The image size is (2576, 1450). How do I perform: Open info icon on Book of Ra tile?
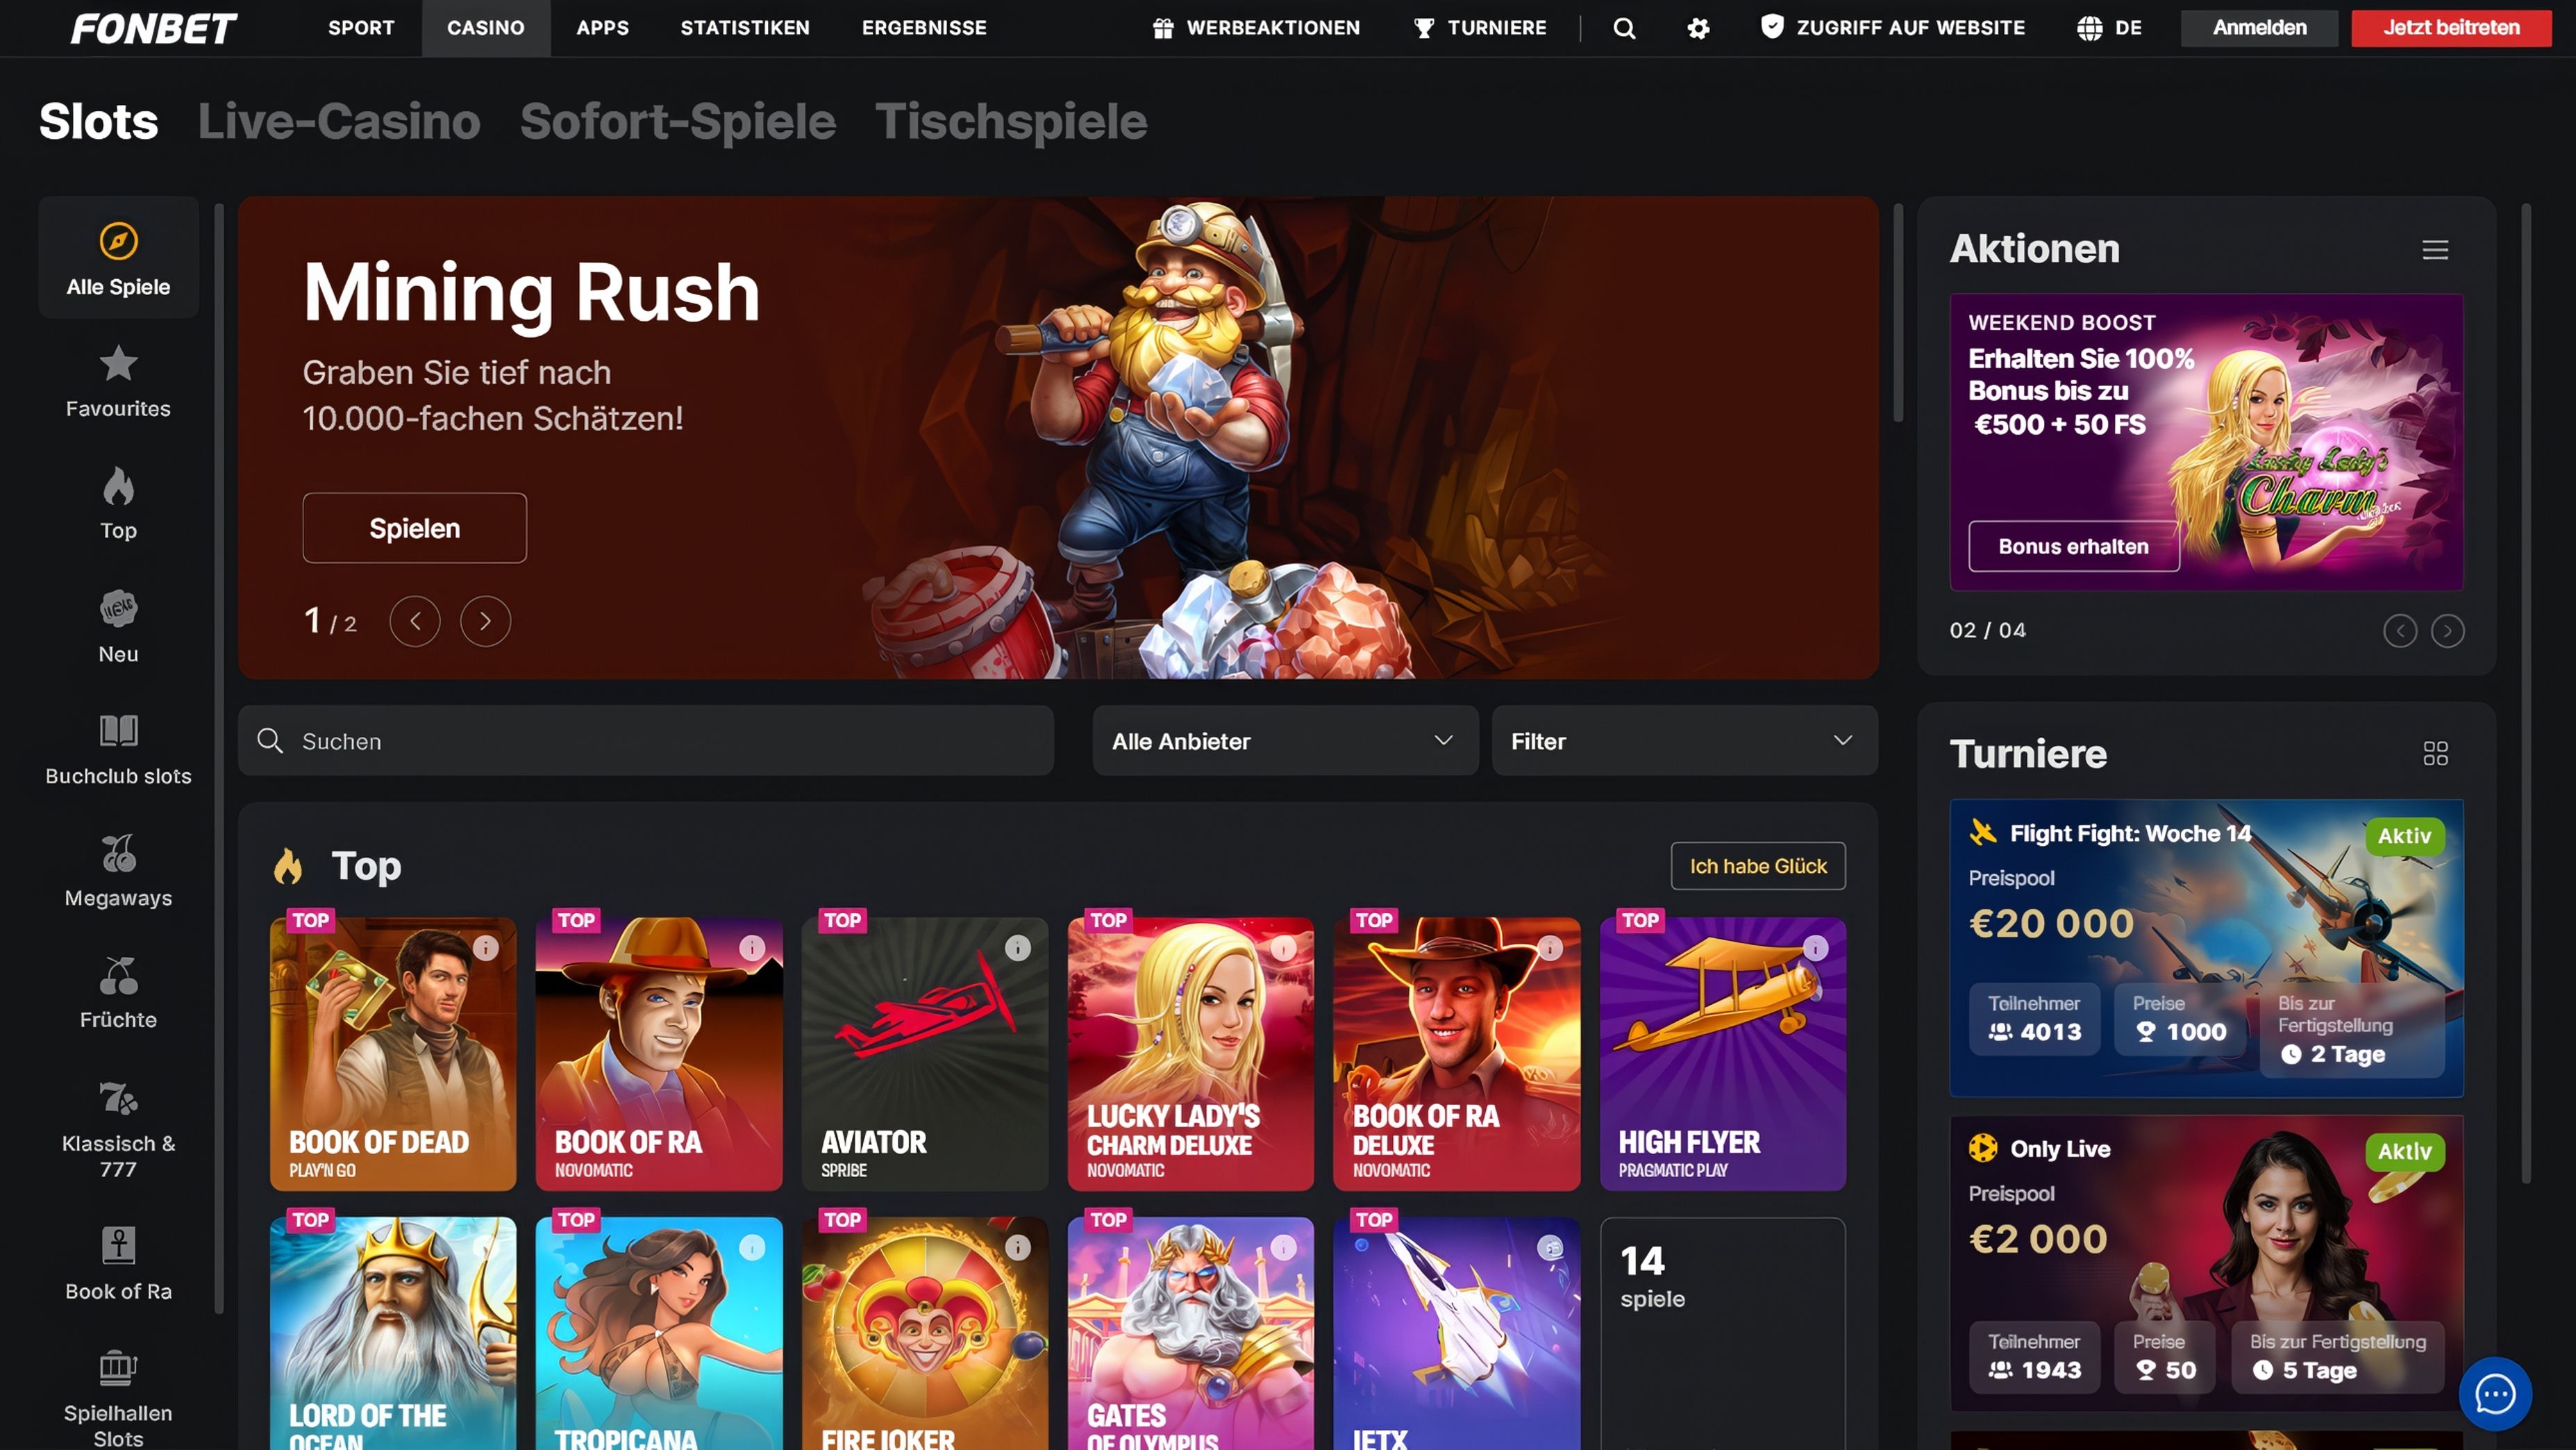coord(752,948)
